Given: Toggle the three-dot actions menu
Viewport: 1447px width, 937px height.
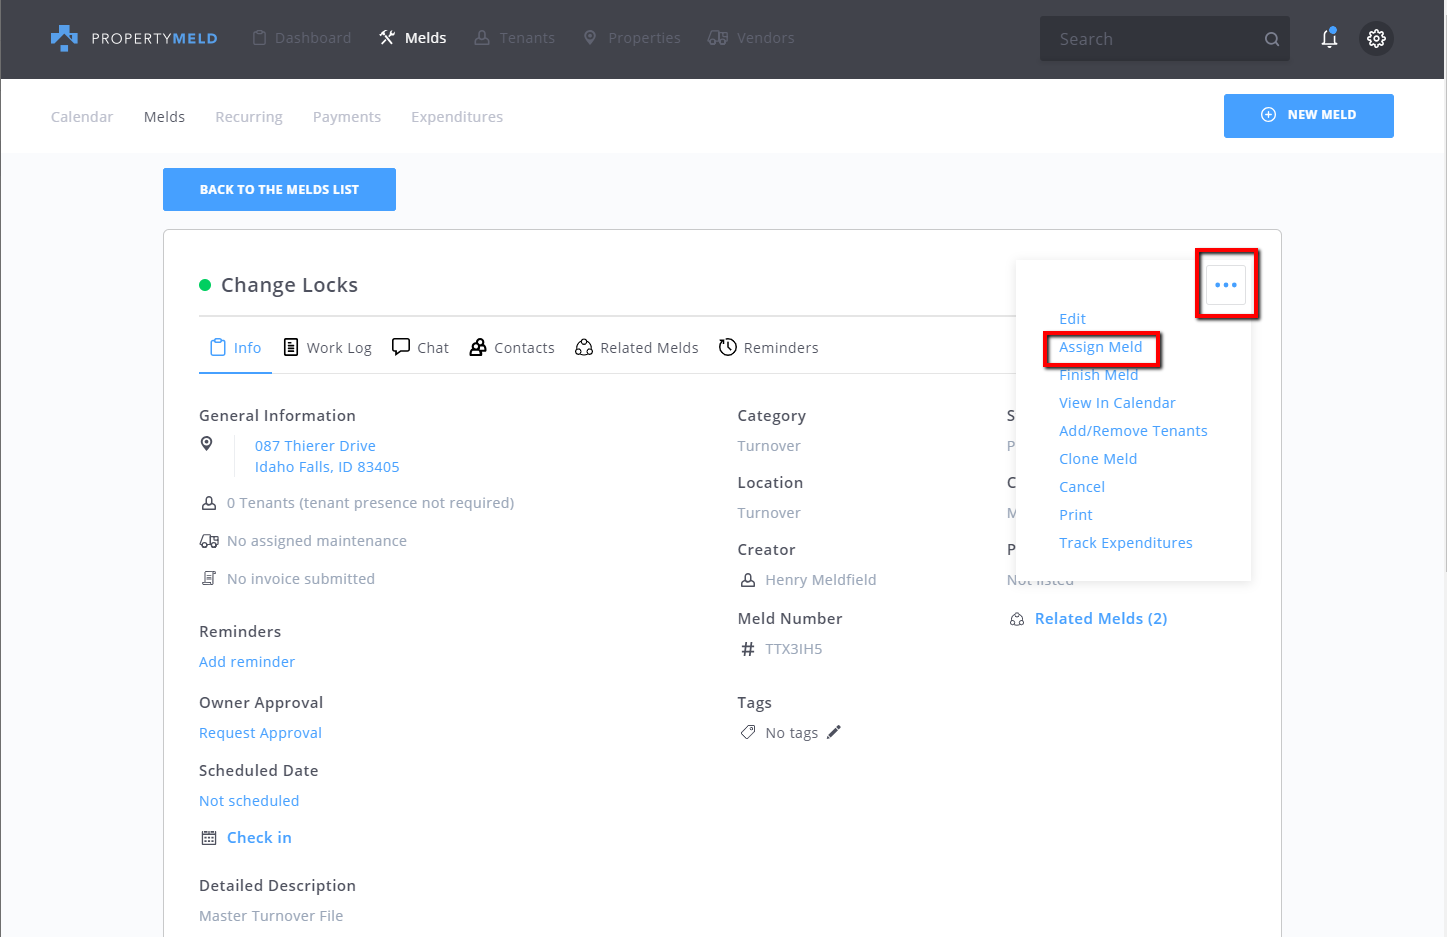Looking at the screenshot, I should [1225, 285].
